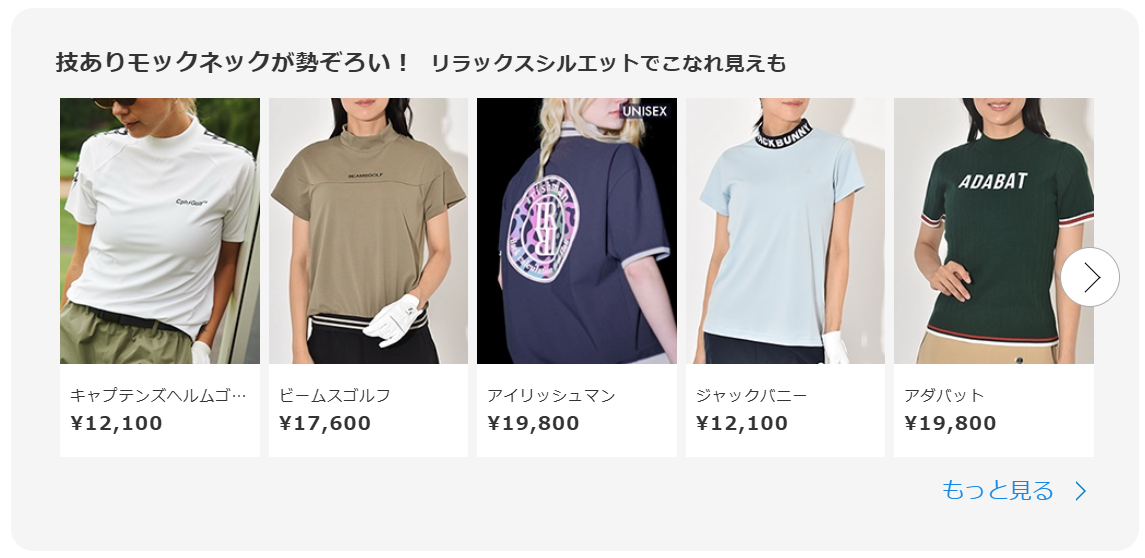Click the ¥12,100 price under キャプテンズヘルム
The width and height of the screenshot is (1145, 558).
click(116, 424)
